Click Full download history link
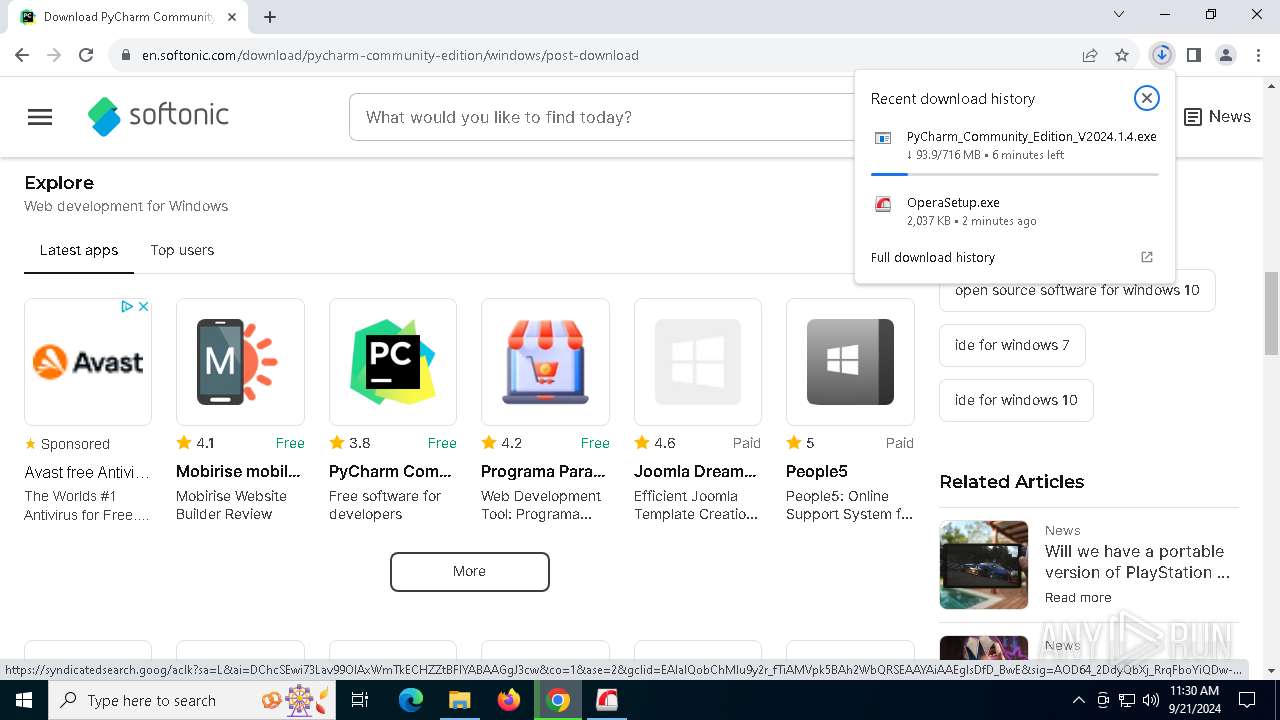The width and height of the screenshot is (1280, 720). (933, 257)
